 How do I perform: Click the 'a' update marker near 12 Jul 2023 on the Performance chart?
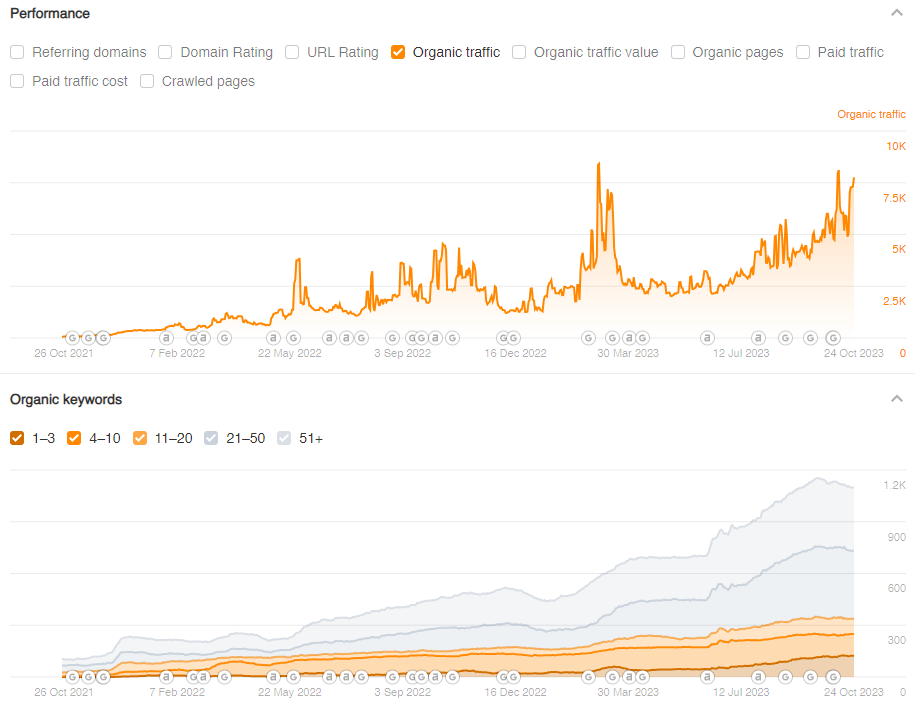758,338
